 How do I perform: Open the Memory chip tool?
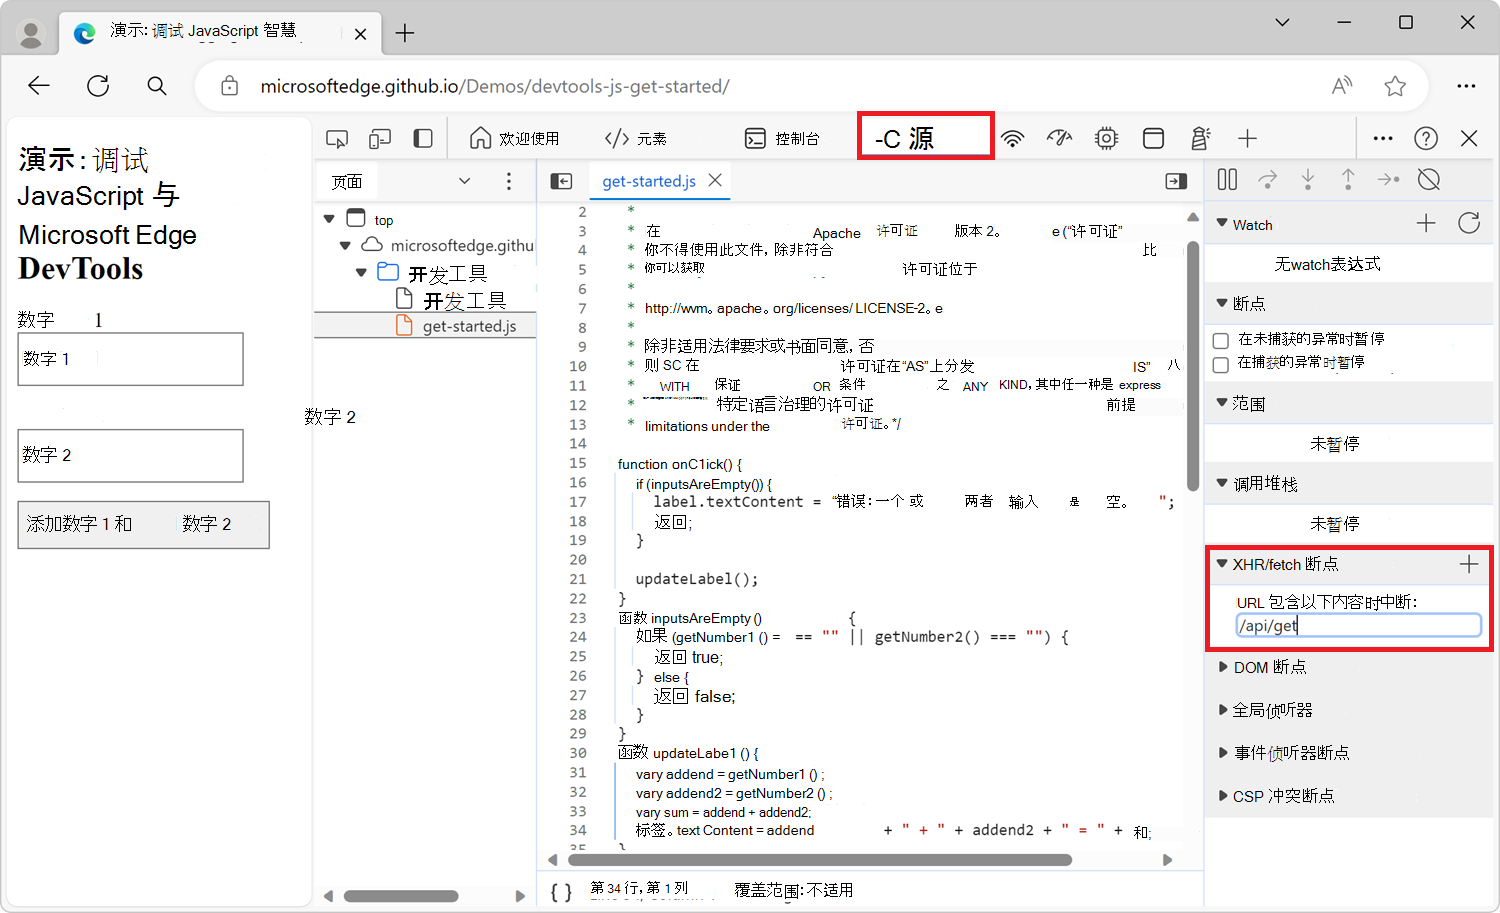pos(1106,138)
